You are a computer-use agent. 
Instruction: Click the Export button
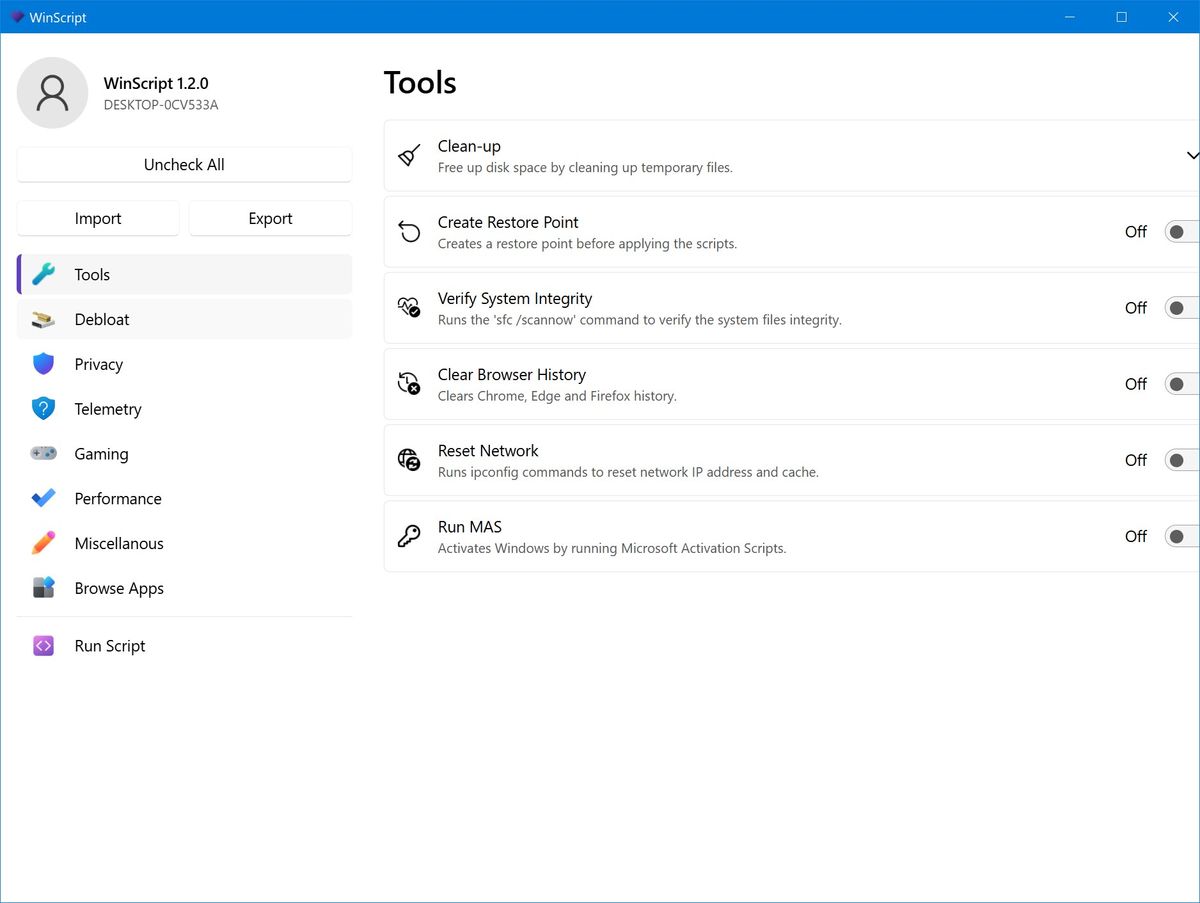tap(270, 218)
